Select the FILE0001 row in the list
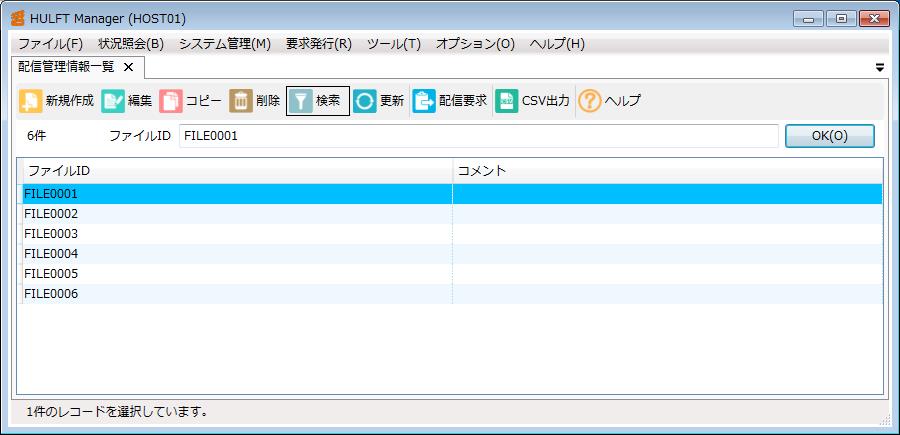Image resolution: width=900 pixels, height=435 pixels. tap(452, 194)
